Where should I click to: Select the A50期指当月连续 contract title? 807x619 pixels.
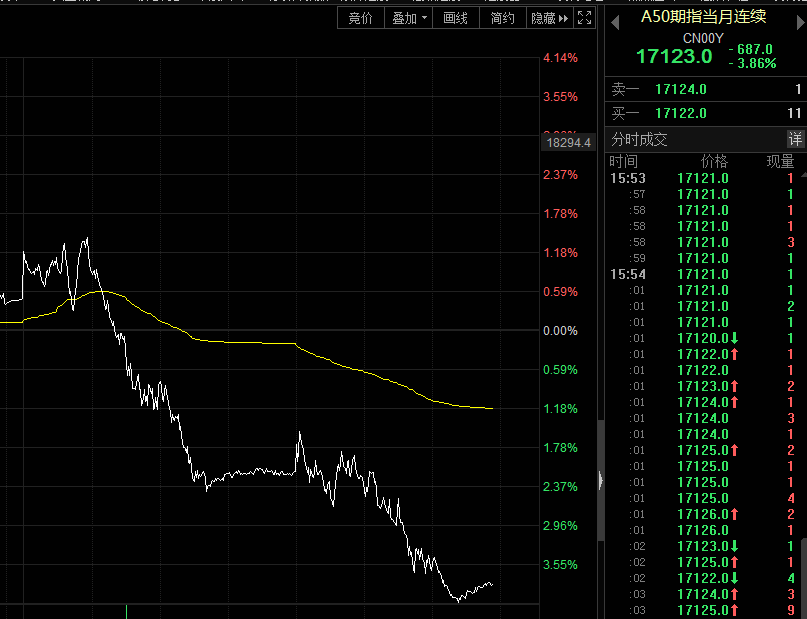point(704,16)
